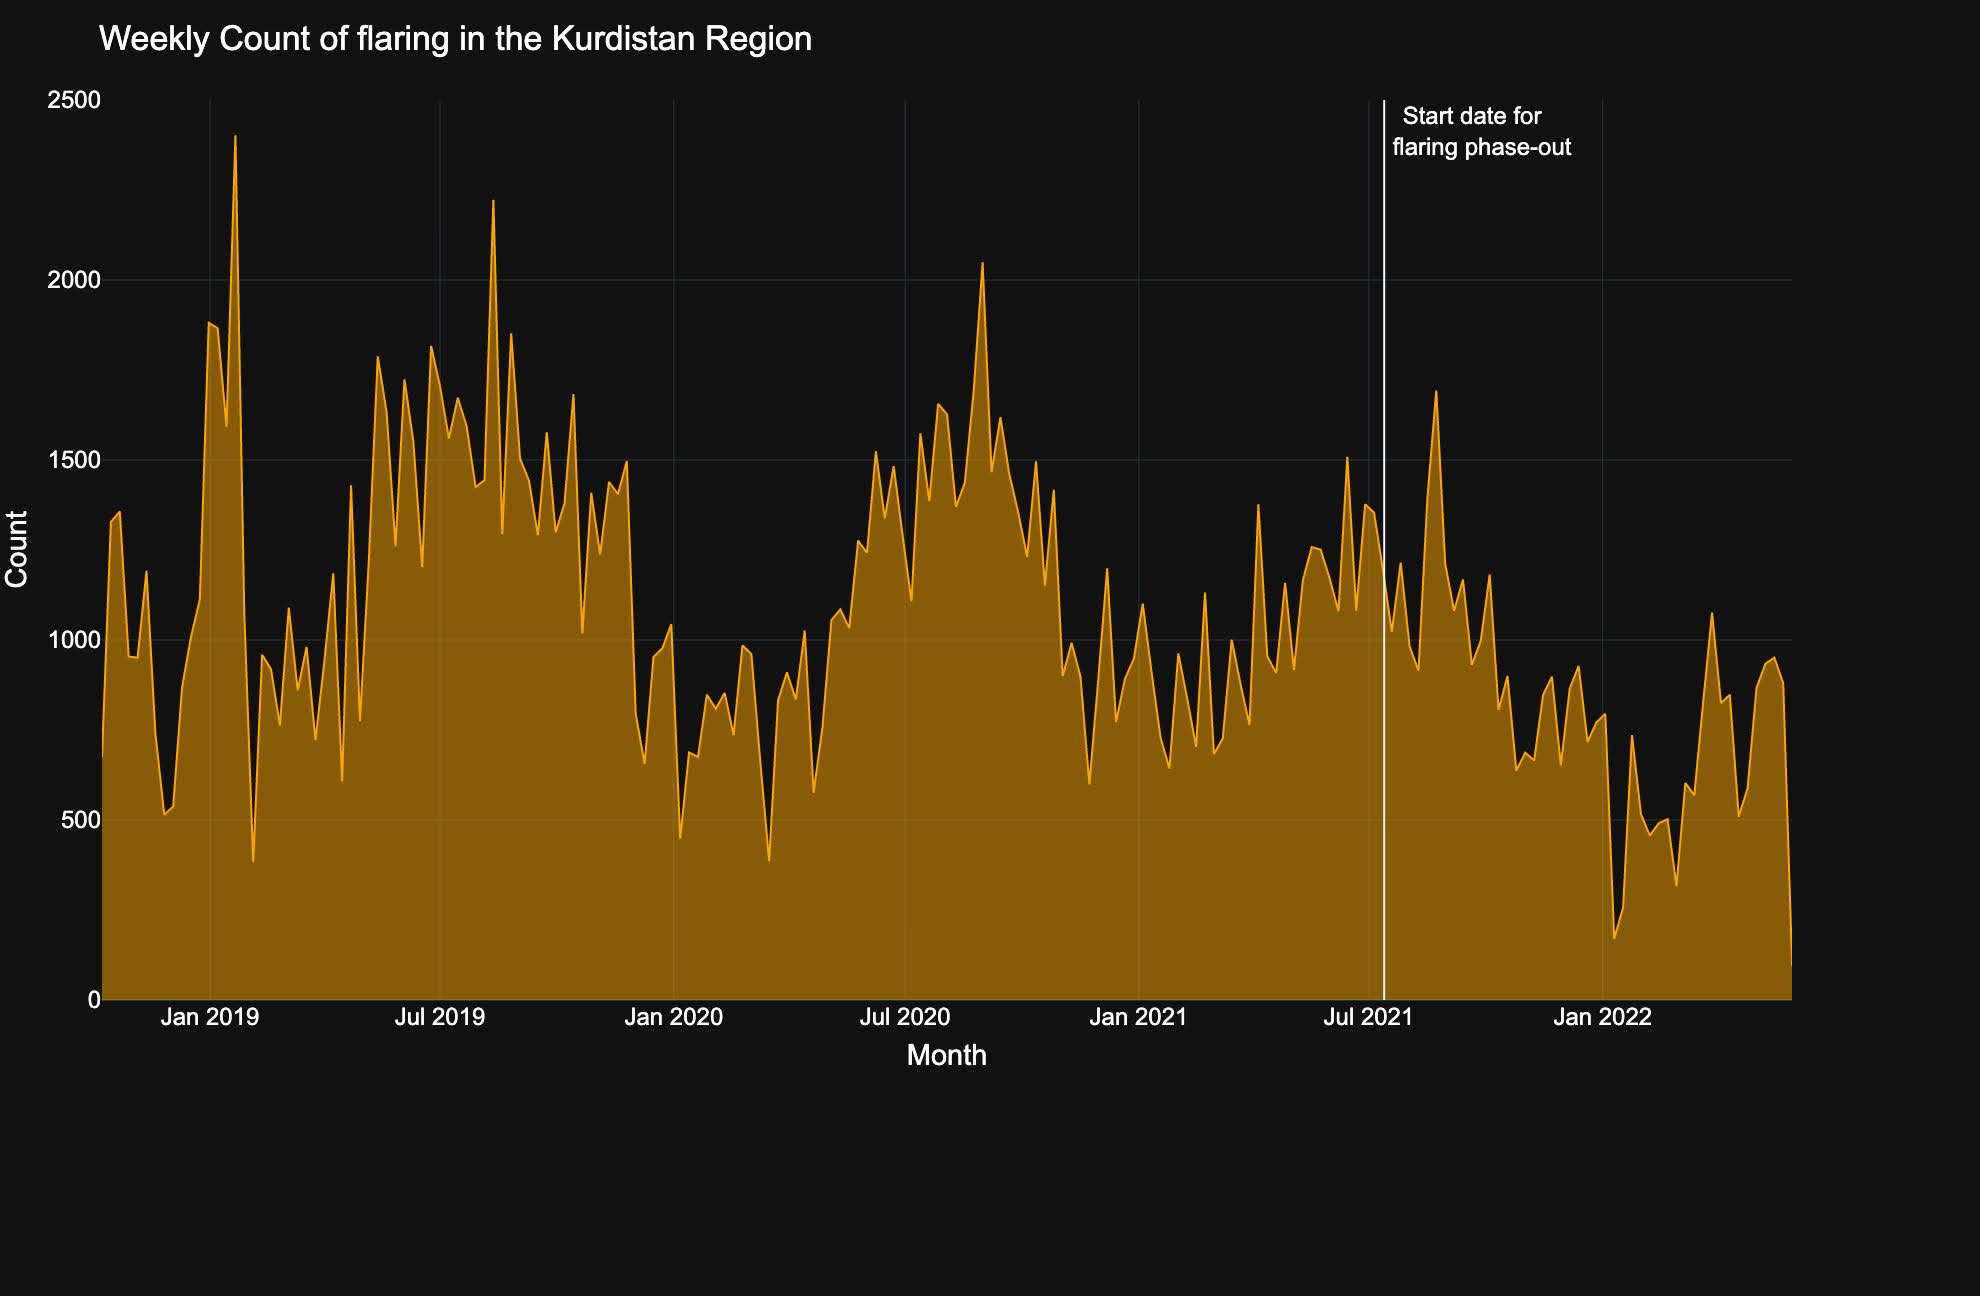Viewport: 1980px width, 1296px height.
Task: Select the 'Jan 2021' x-axis tick label
Action: click(x=1138, y=1018)
